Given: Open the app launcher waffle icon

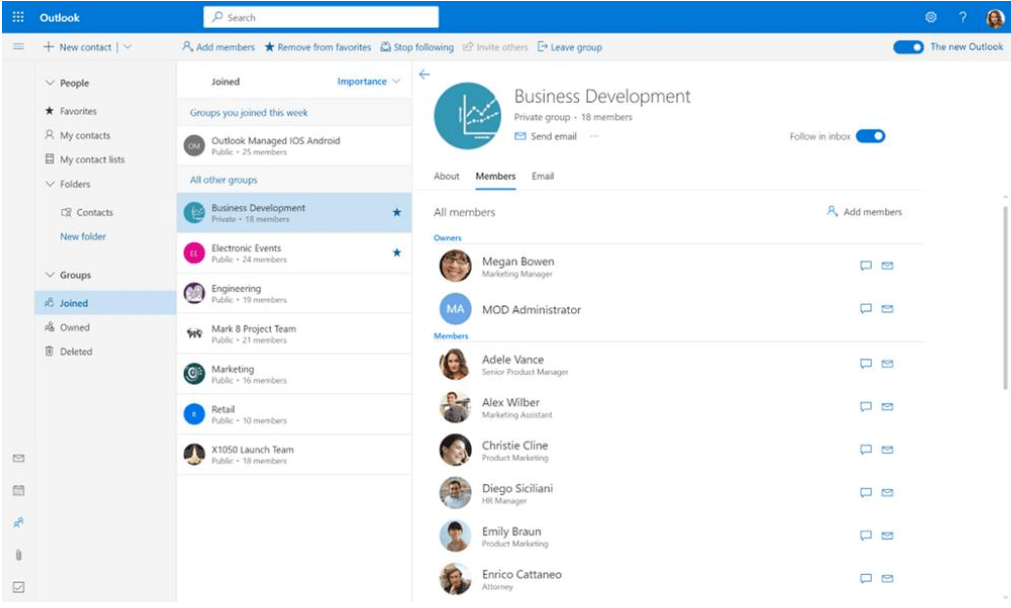Looking at the screenshot, I should pos(18,17).
